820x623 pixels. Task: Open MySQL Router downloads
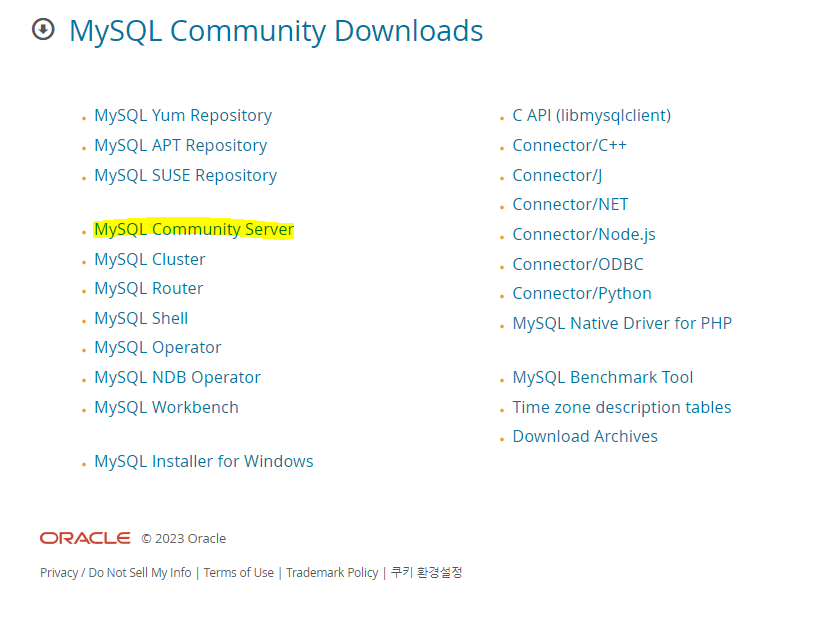point(149,289)
